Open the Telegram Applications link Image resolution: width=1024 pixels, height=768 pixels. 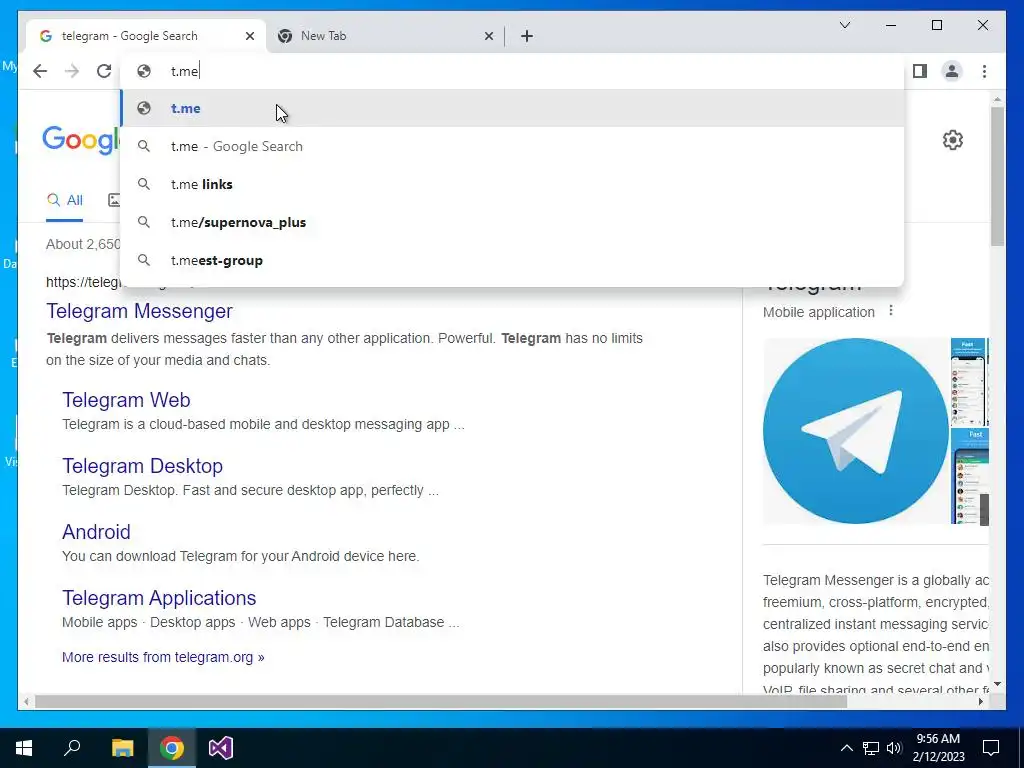pyautogui.click(x=159, y=598)
